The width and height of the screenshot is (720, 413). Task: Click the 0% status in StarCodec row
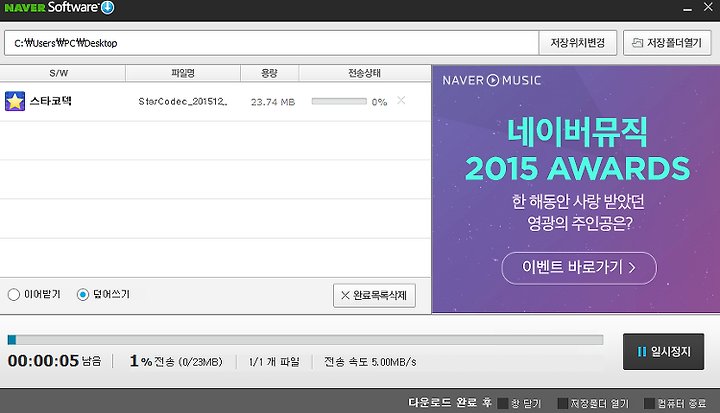click(379, 102)
